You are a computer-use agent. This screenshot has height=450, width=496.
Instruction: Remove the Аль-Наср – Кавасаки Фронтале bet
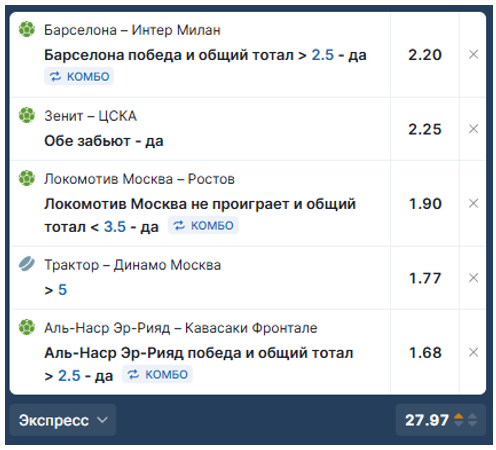(x=473, y=352)
